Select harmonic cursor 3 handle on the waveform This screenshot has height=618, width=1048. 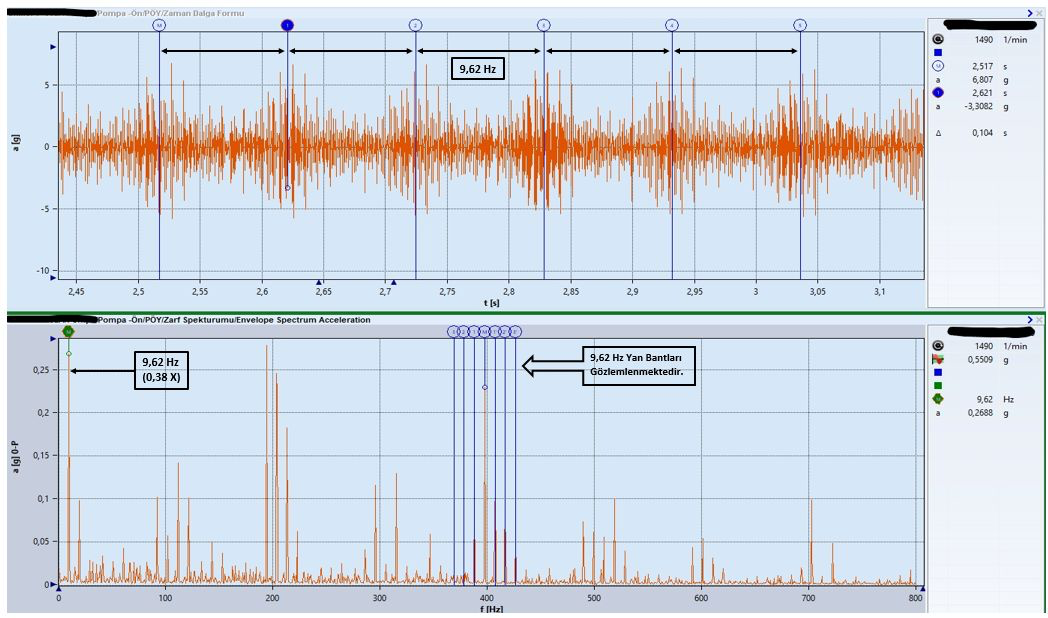pos(544,25)
